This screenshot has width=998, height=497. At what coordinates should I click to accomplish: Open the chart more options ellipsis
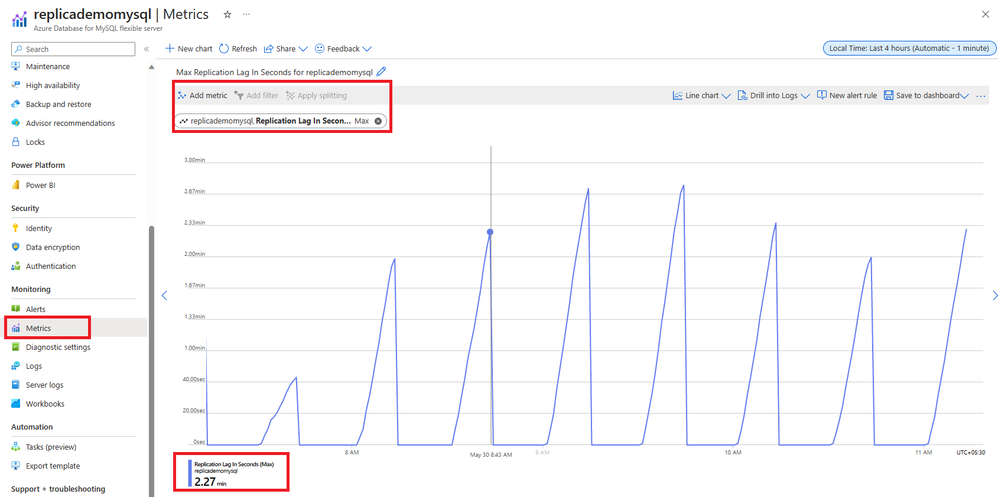980,95
